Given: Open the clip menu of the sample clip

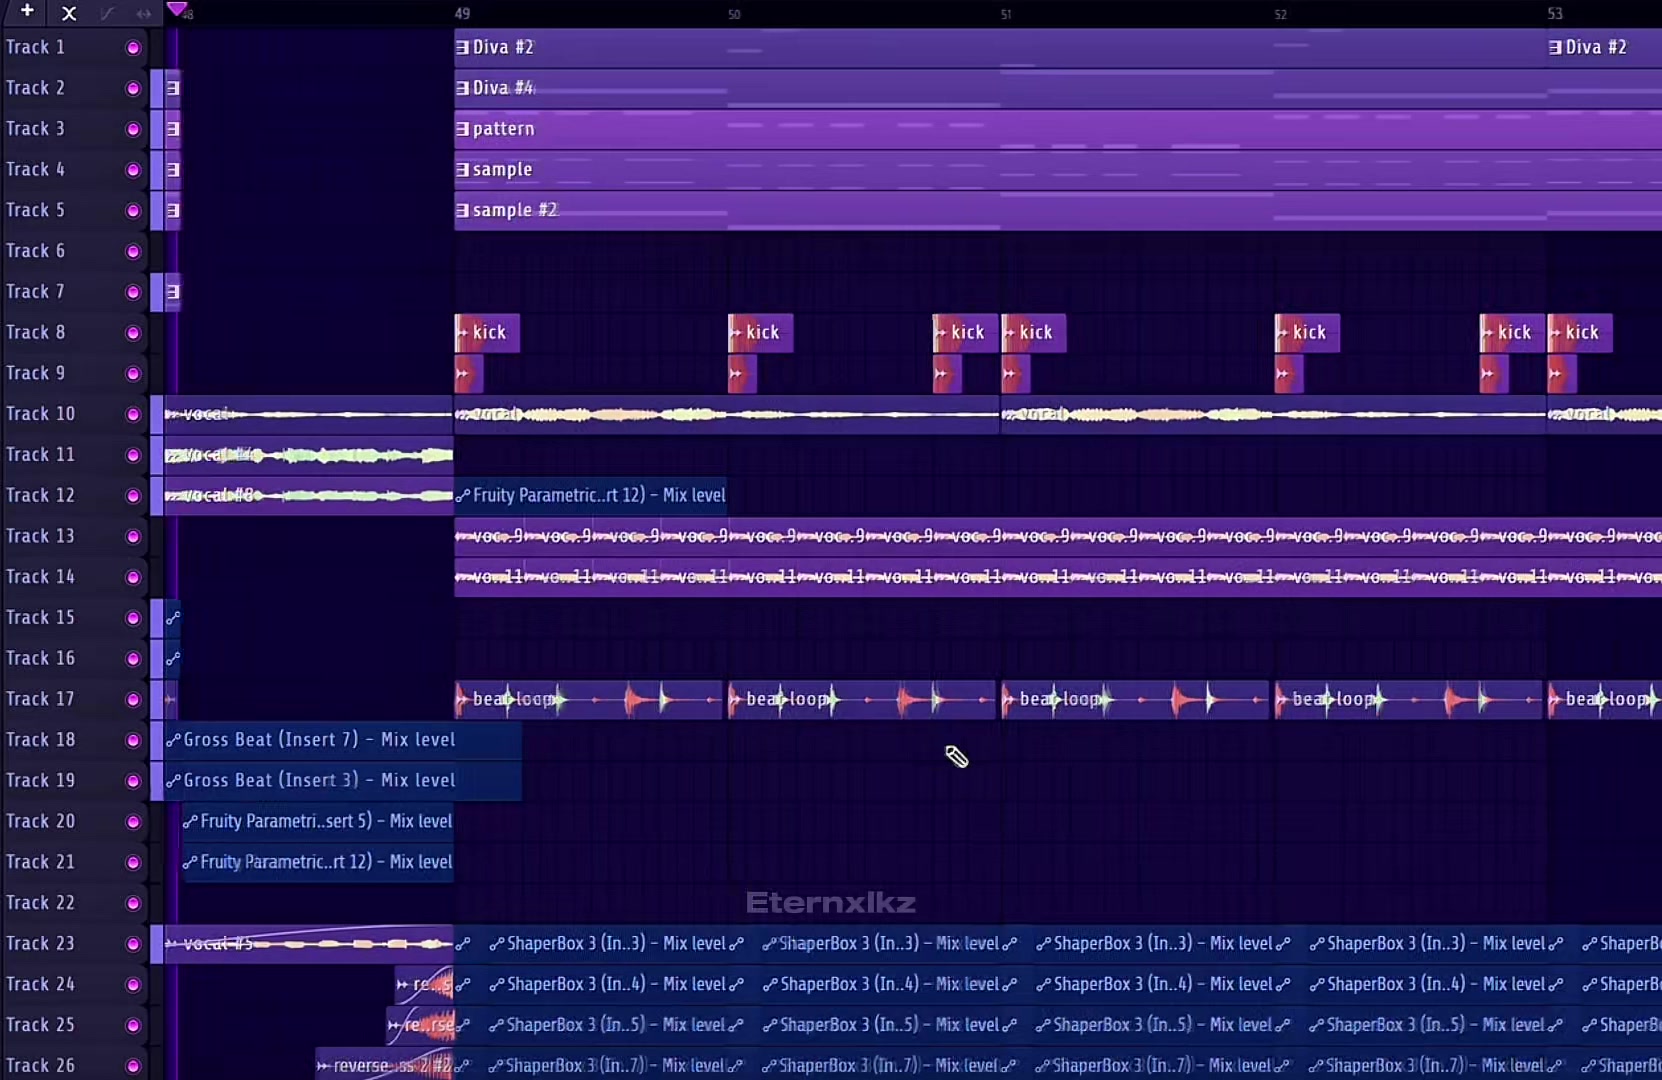Looking at the screenshot, I should pos(463,170).
